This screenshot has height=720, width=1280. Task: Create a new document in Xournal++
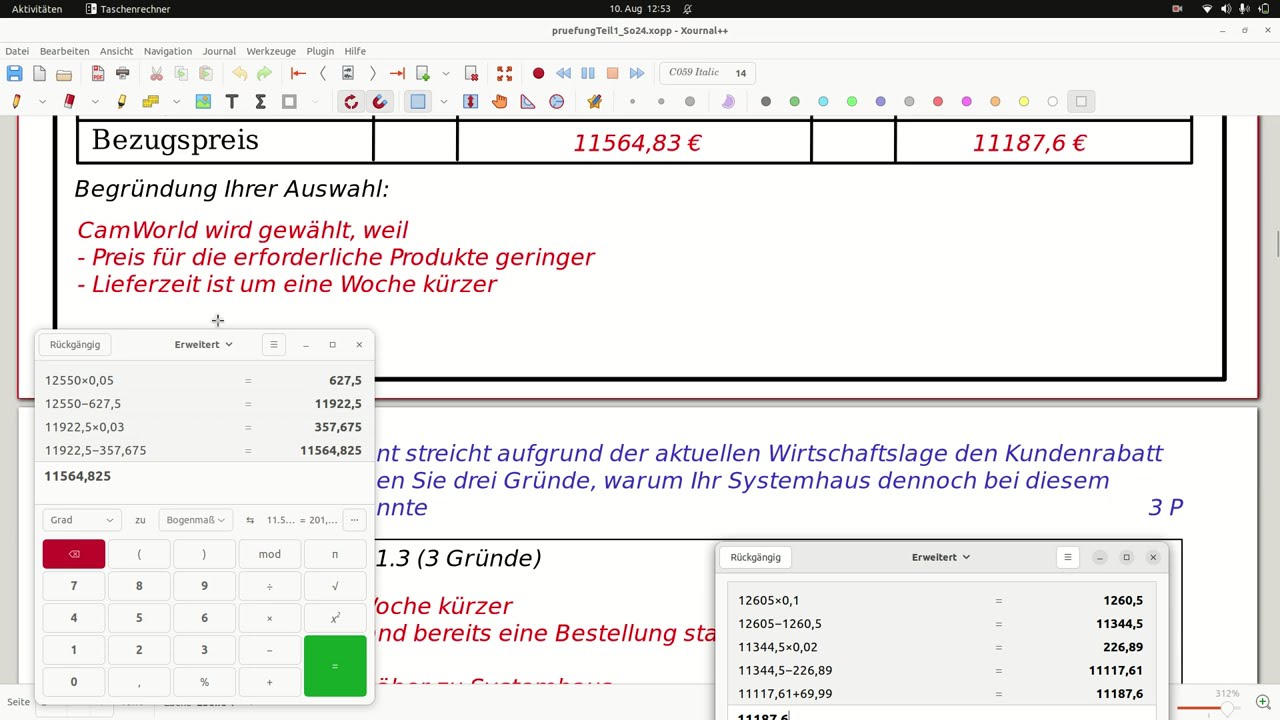(39, 73)
